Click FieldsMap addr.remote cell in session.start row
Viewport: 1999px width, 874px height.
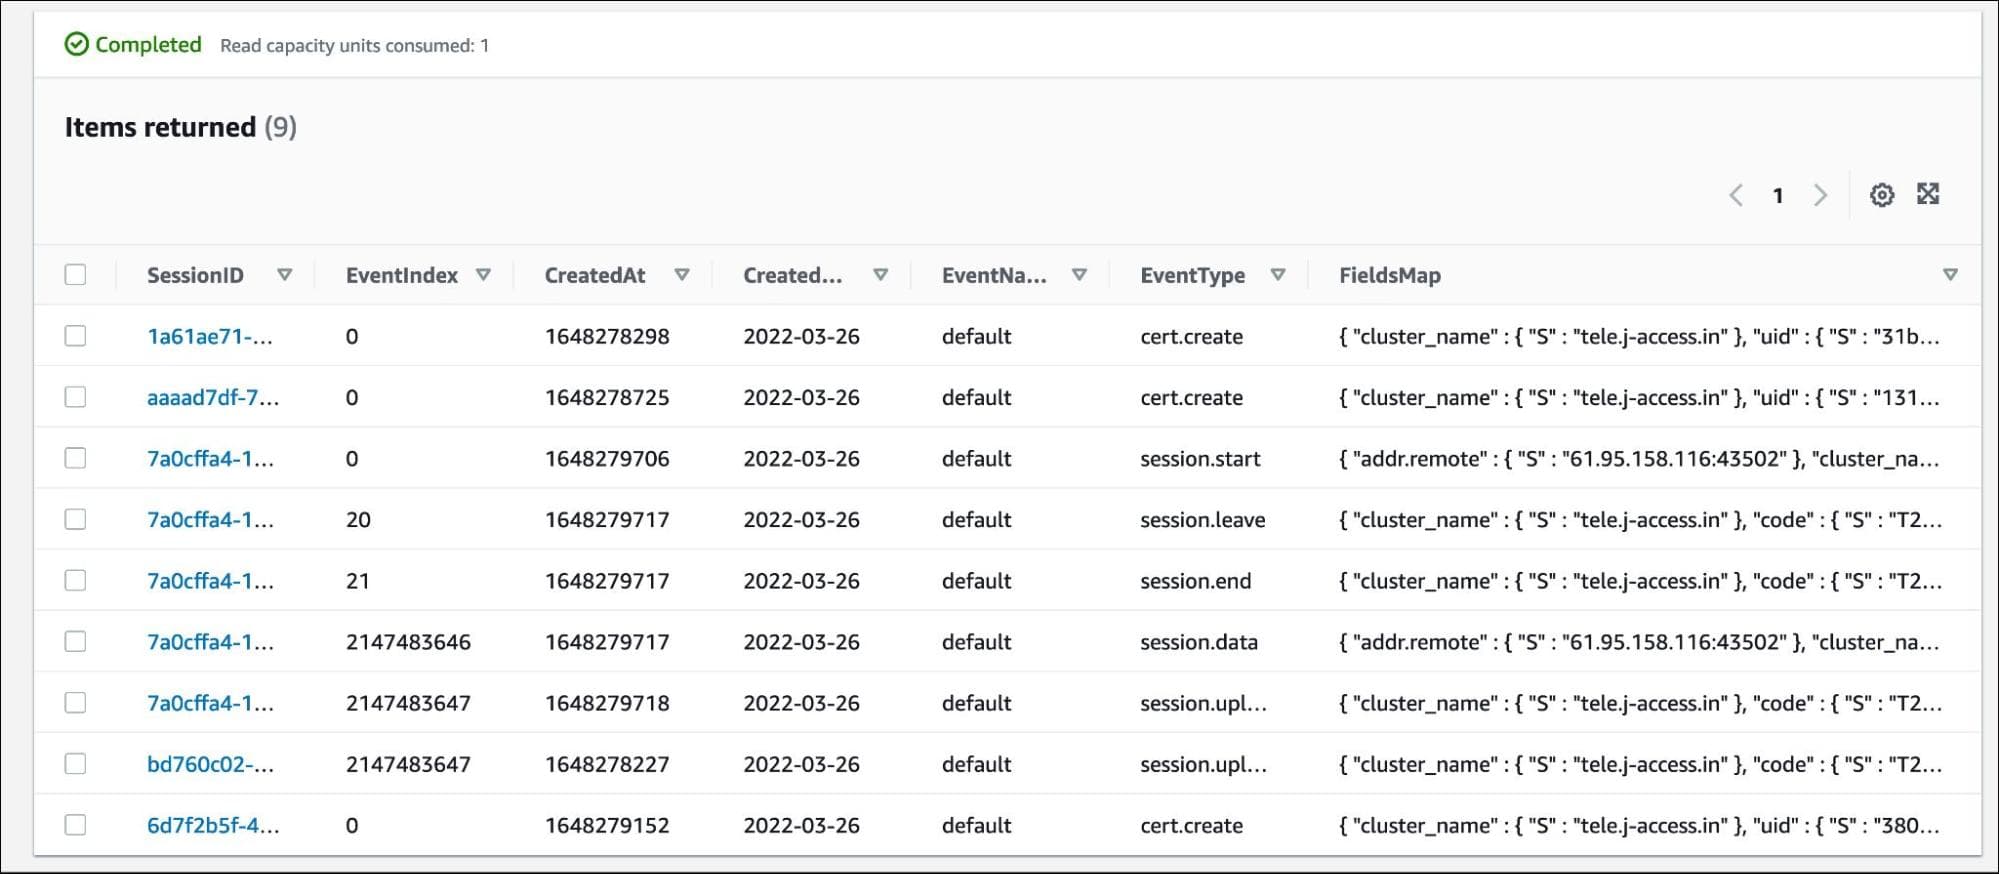pos(1639,459)
